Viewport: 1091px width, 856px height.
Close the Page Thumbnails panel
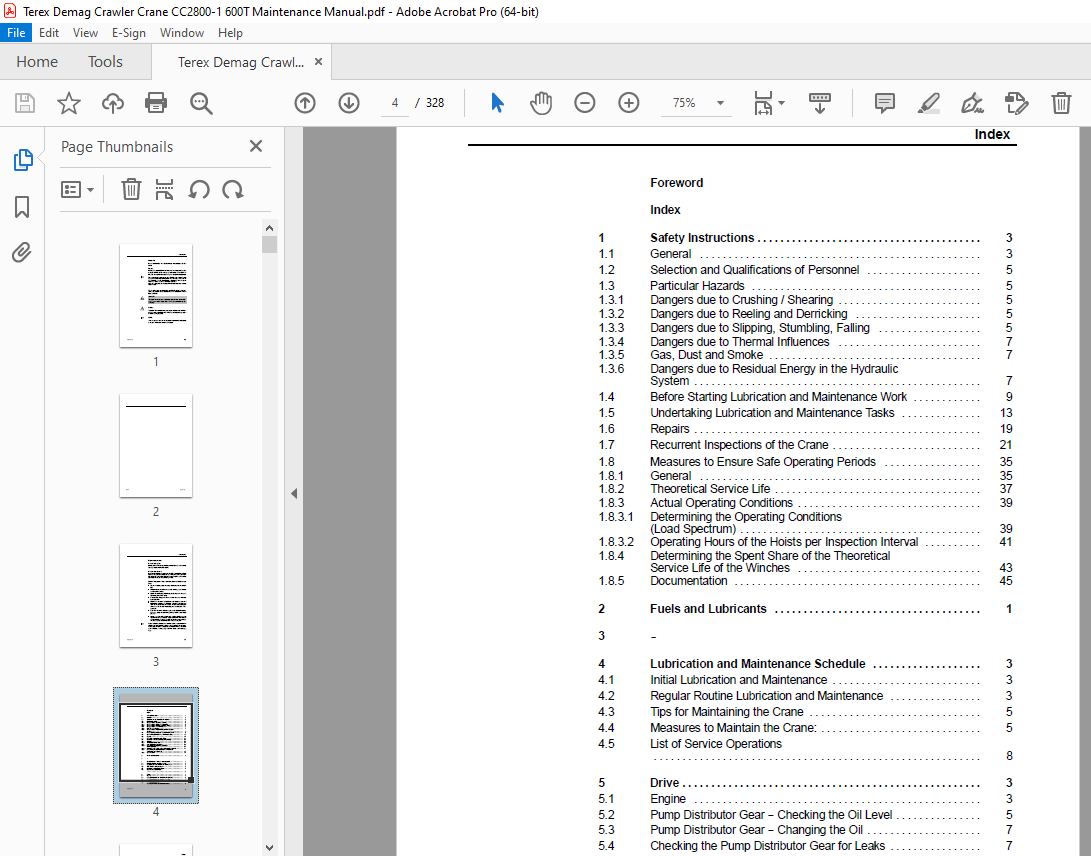pyautogui.click(x=256, y=146)
